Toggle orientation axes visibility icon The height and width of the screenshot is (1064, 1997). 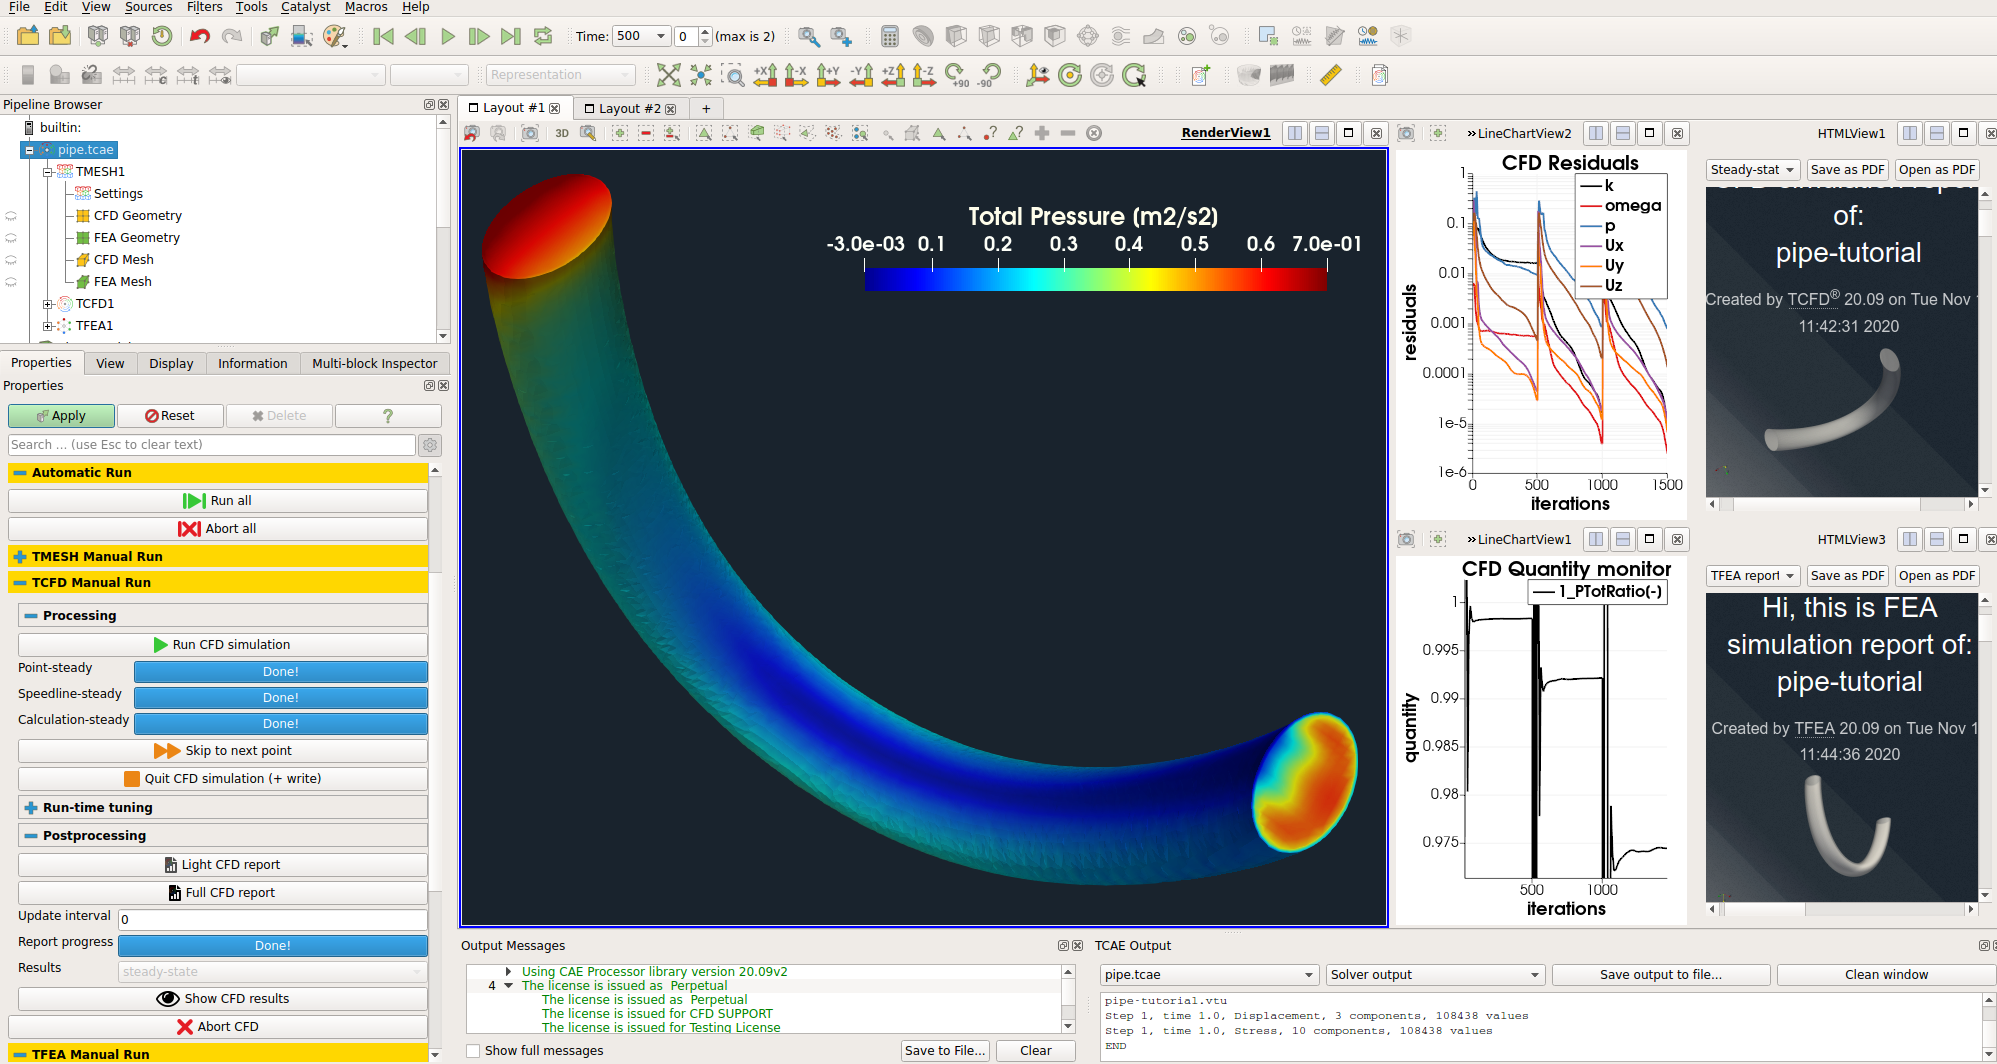(x=1037, y=75)
